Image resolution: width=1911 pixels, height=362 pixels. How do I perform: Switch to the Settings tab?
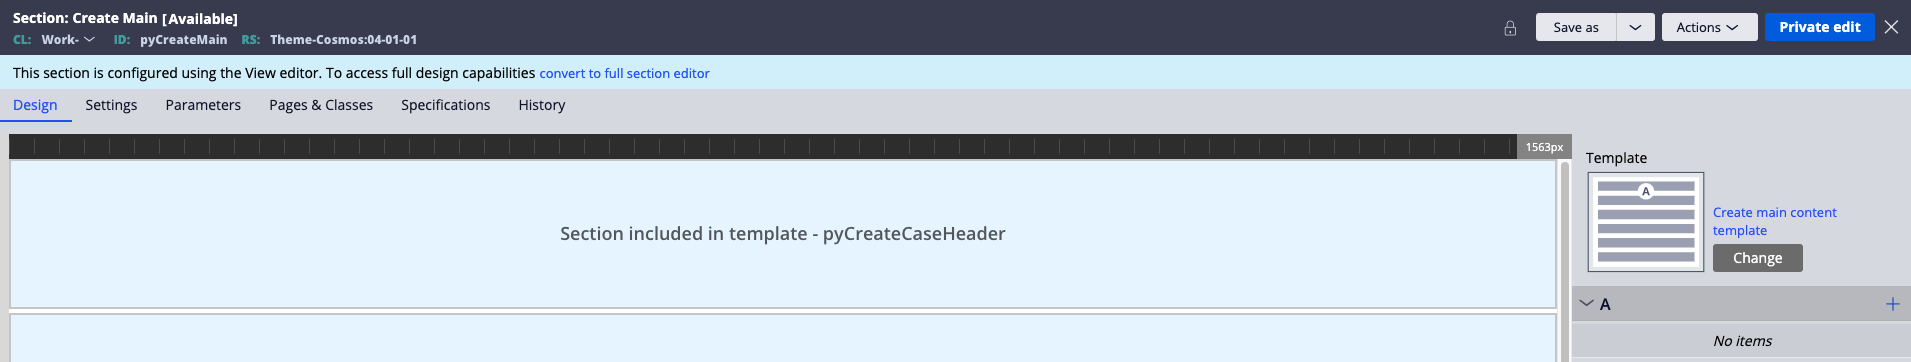(111, 105)
